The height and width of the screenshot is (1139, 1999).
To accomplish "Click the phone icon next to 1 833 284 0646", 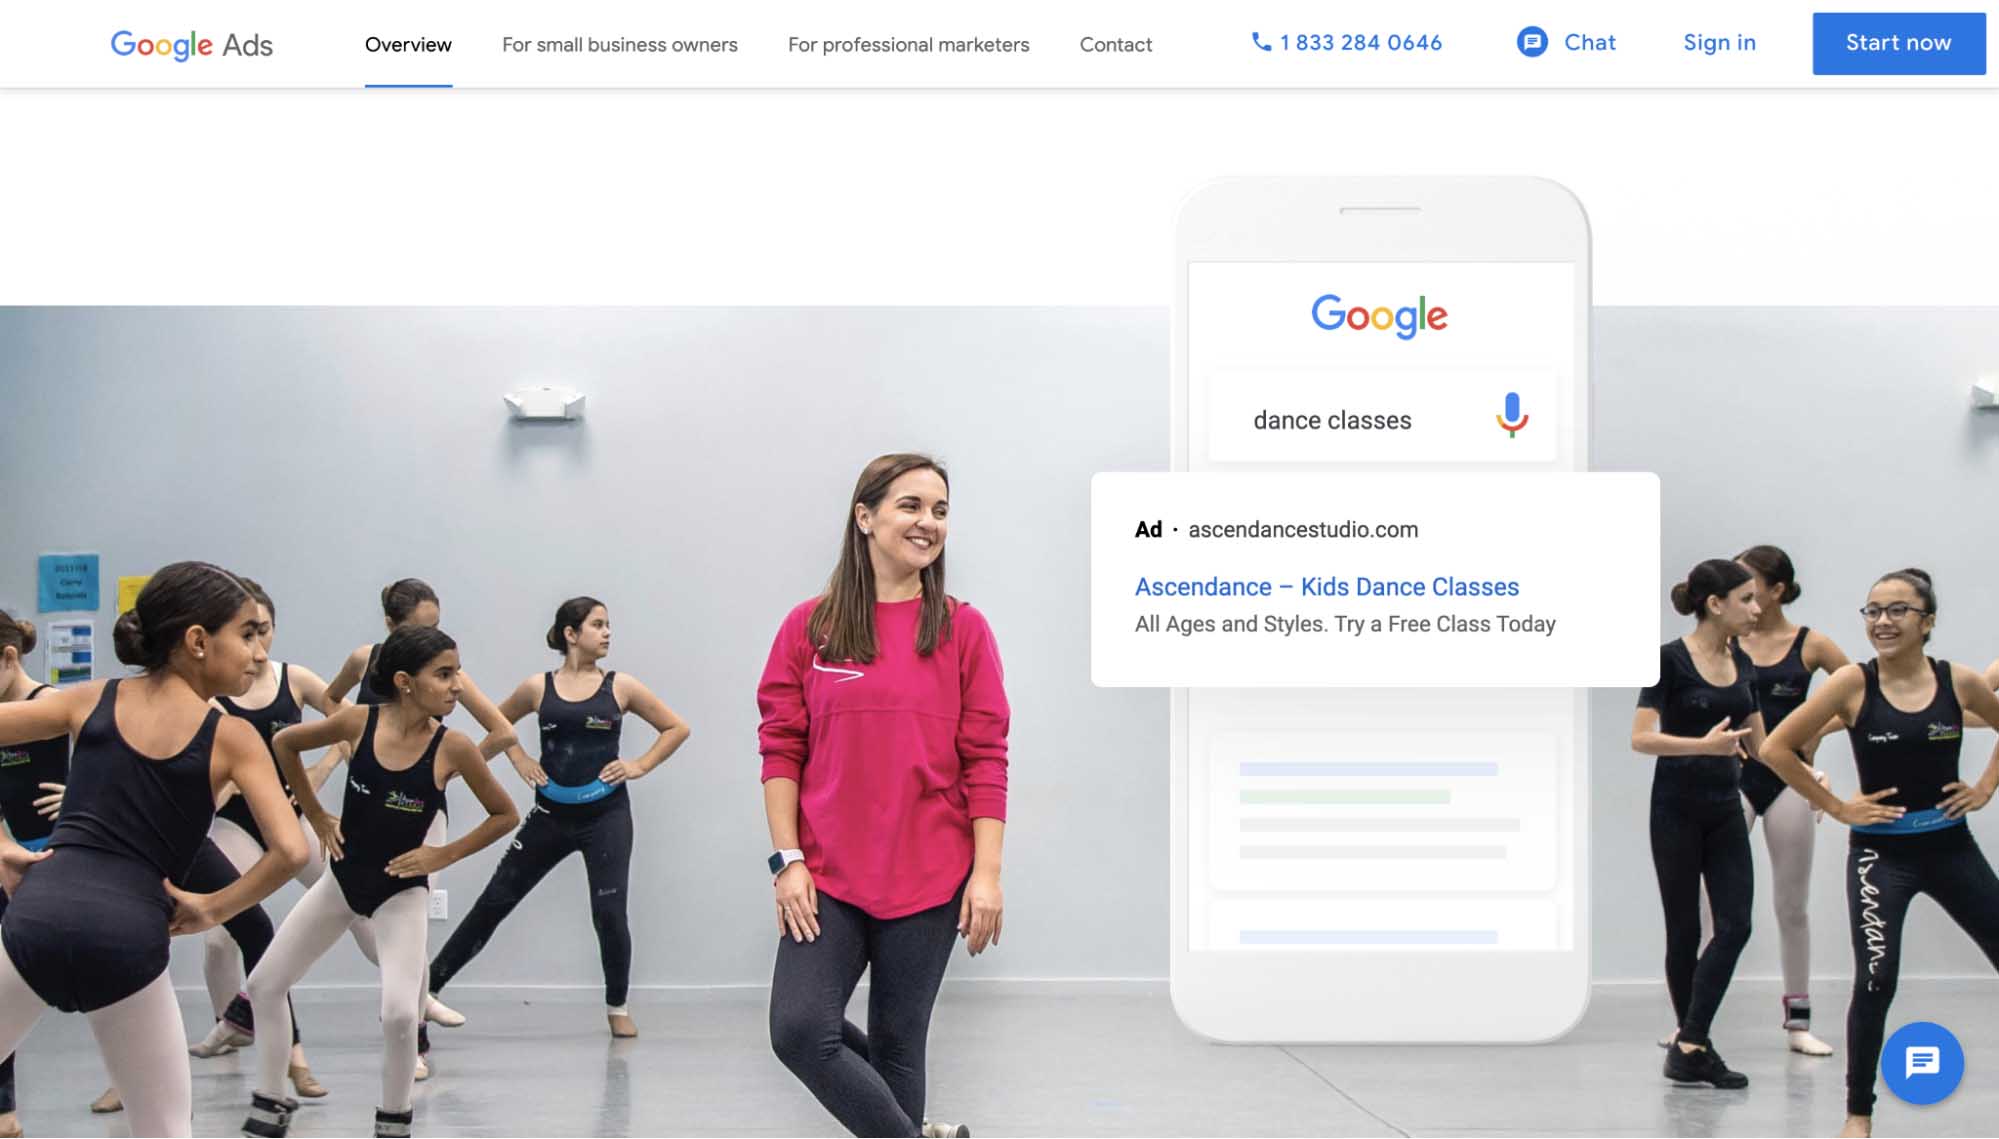I will pyautogui.click(x=1260, y=43).
